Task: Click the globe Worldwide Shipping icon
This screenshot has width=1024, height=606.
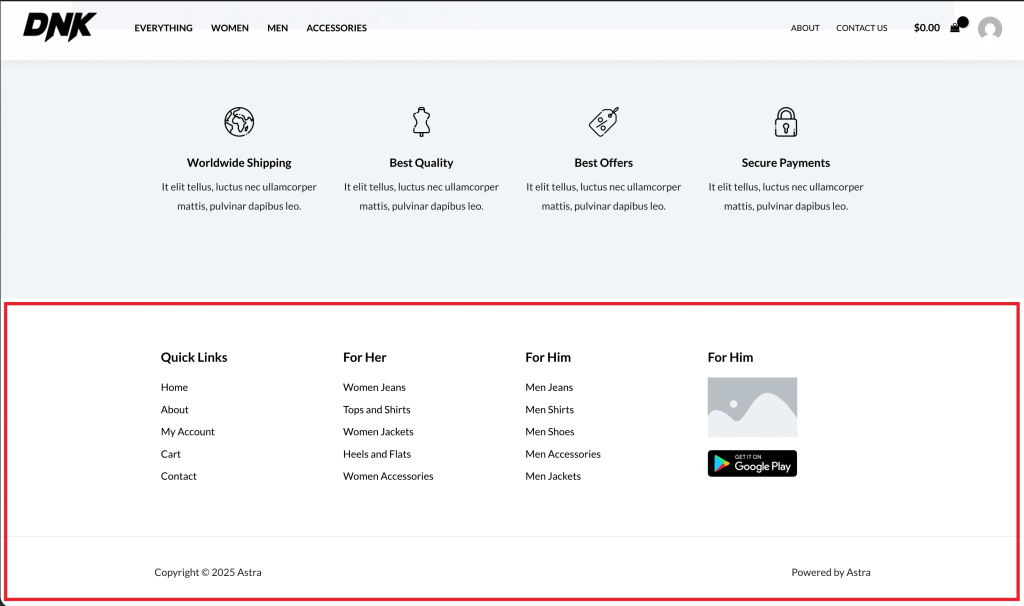Action: tap(239, 121)
